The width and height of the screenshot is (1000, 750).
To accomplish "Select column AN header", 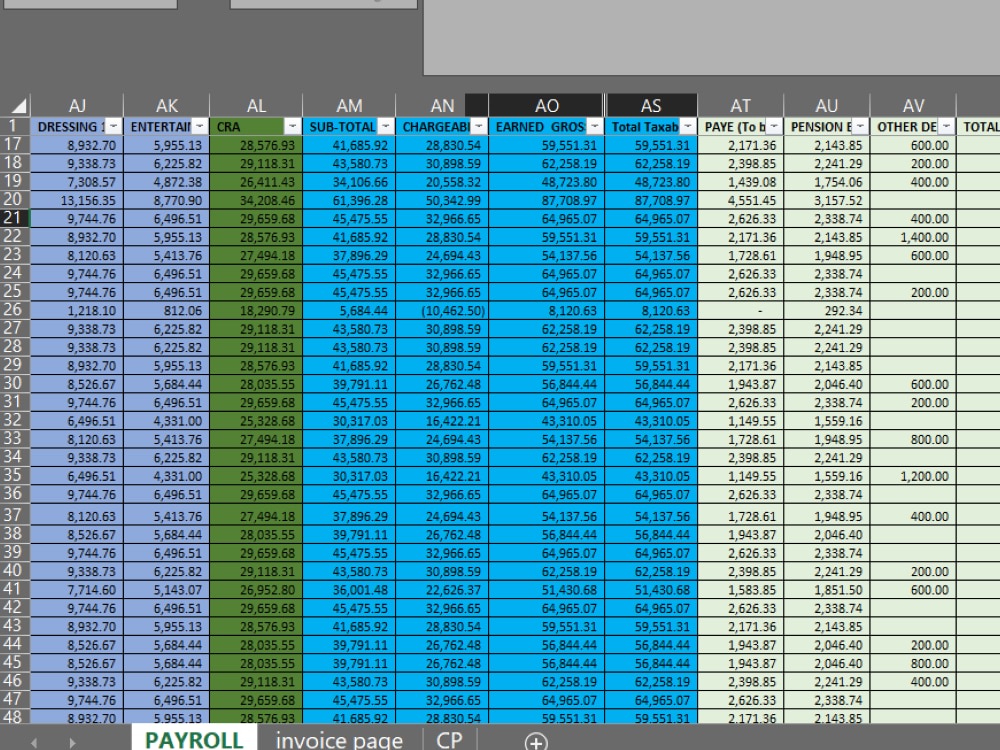I will [442, 105].
